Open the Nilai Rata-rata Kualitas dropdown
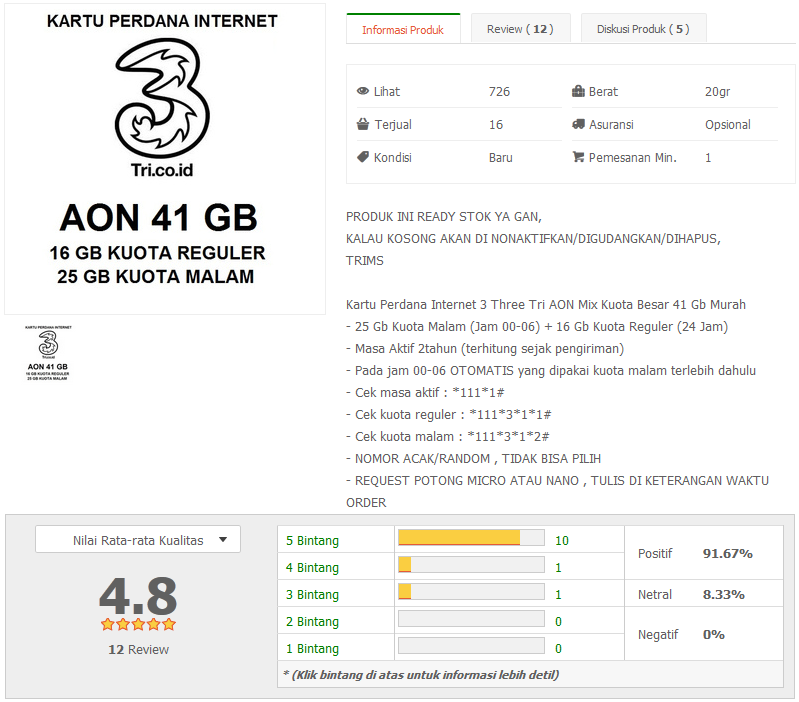Viewport: 799px width, 702px height. pos(138,539)
